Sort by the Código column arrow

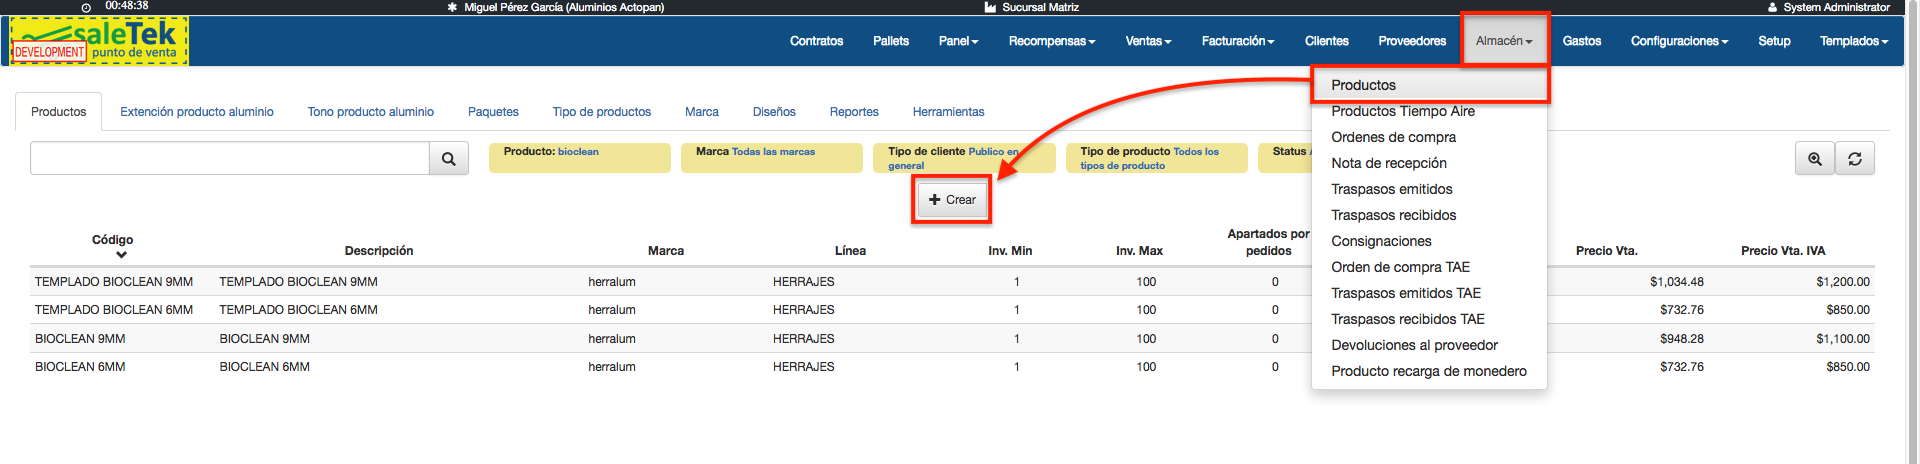coord(121,255)
